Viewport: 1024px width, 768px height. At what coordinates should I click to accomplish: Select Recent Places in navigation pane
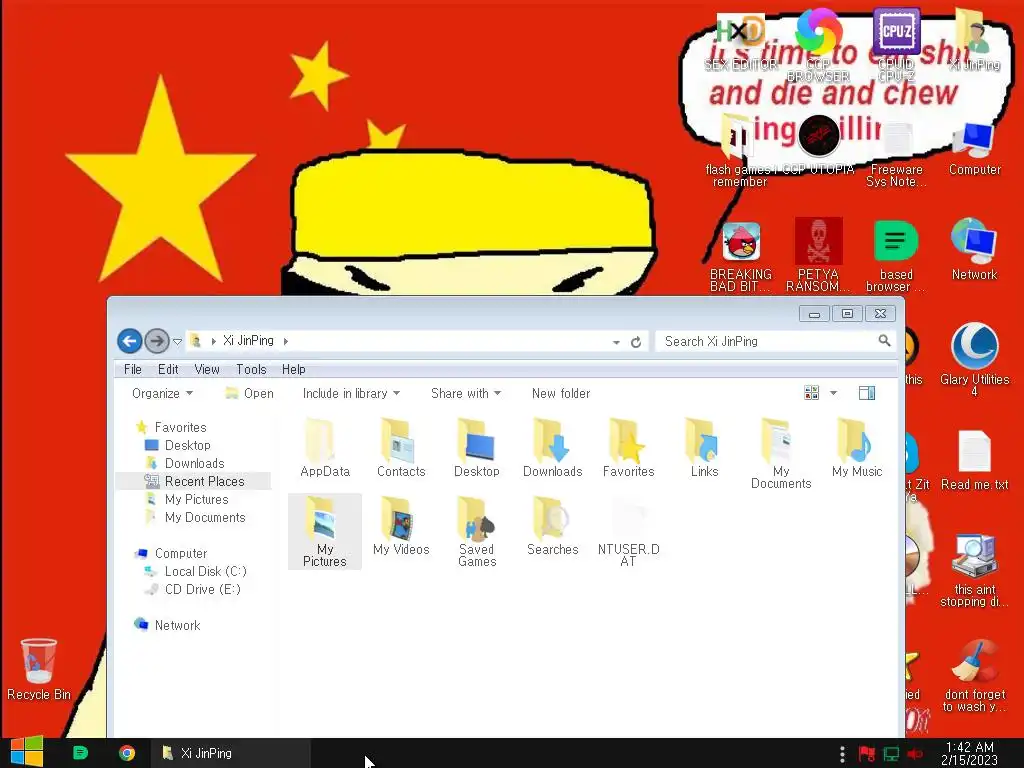point(193,481)
